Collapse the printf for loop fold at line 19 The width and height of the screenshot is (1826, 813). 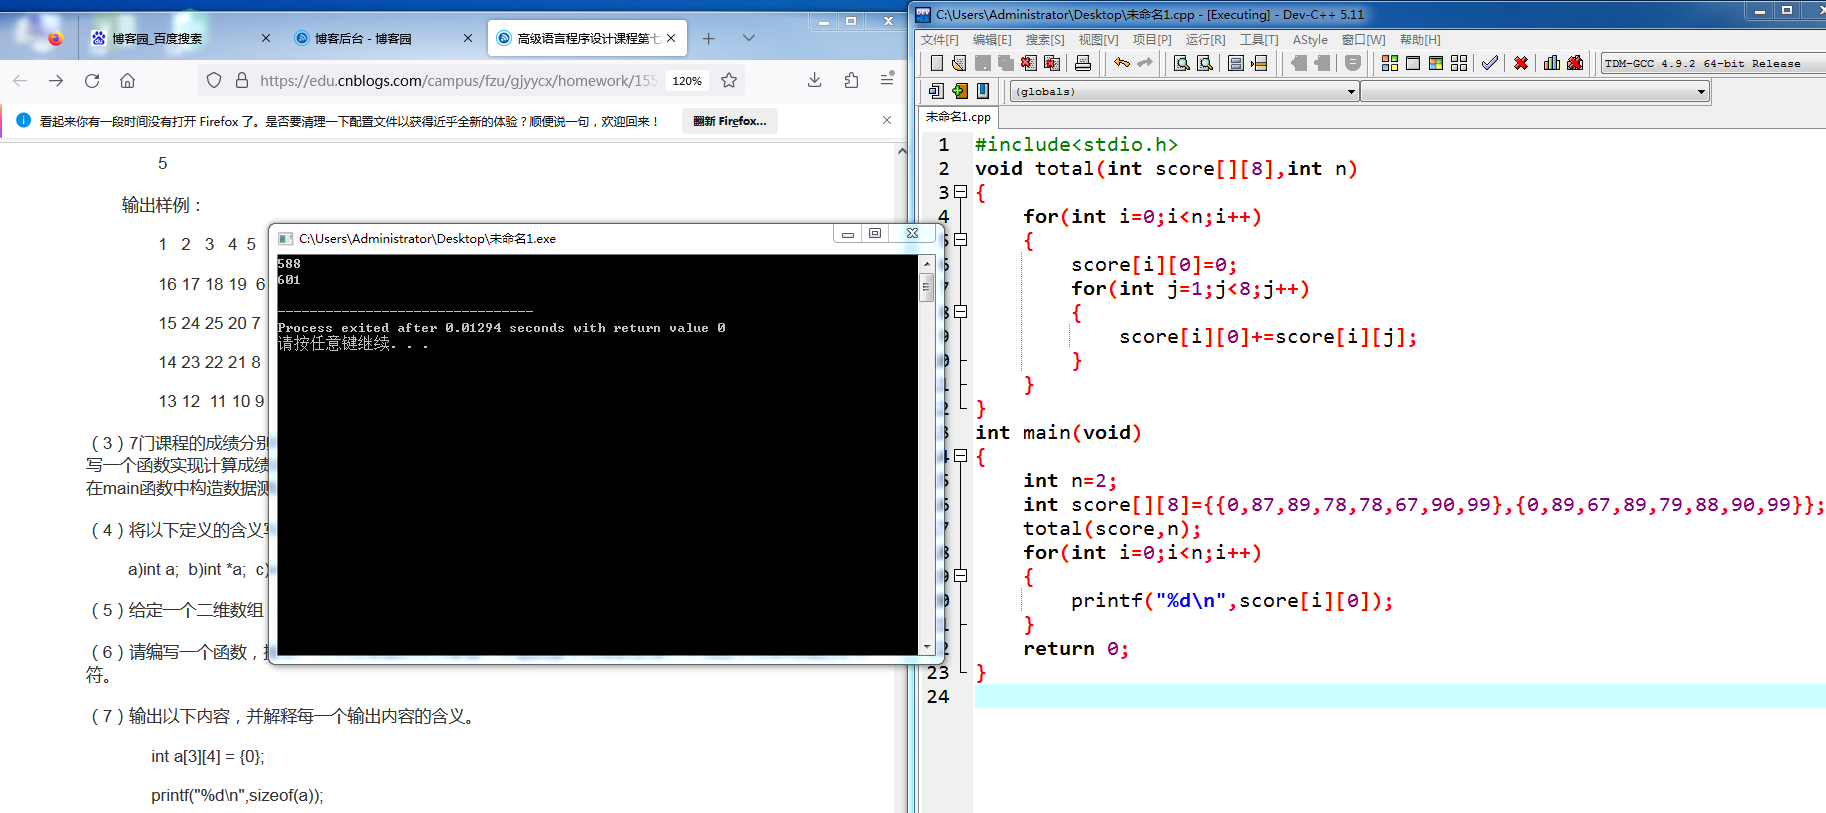click(x=961, y=576)
